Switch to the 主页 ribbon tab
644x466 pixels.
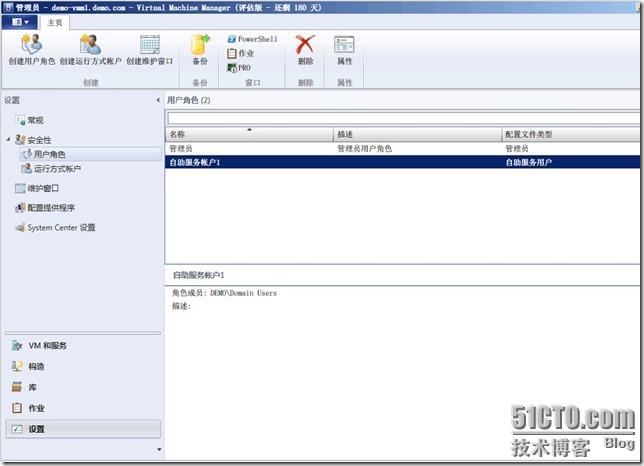[x=55, y=23]
